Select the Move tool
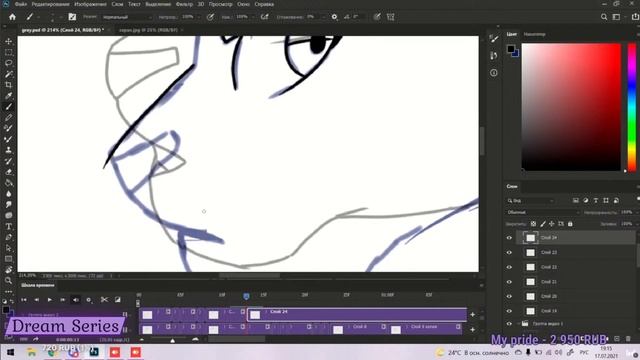This screenshot has width=640, height=360. 9,42
